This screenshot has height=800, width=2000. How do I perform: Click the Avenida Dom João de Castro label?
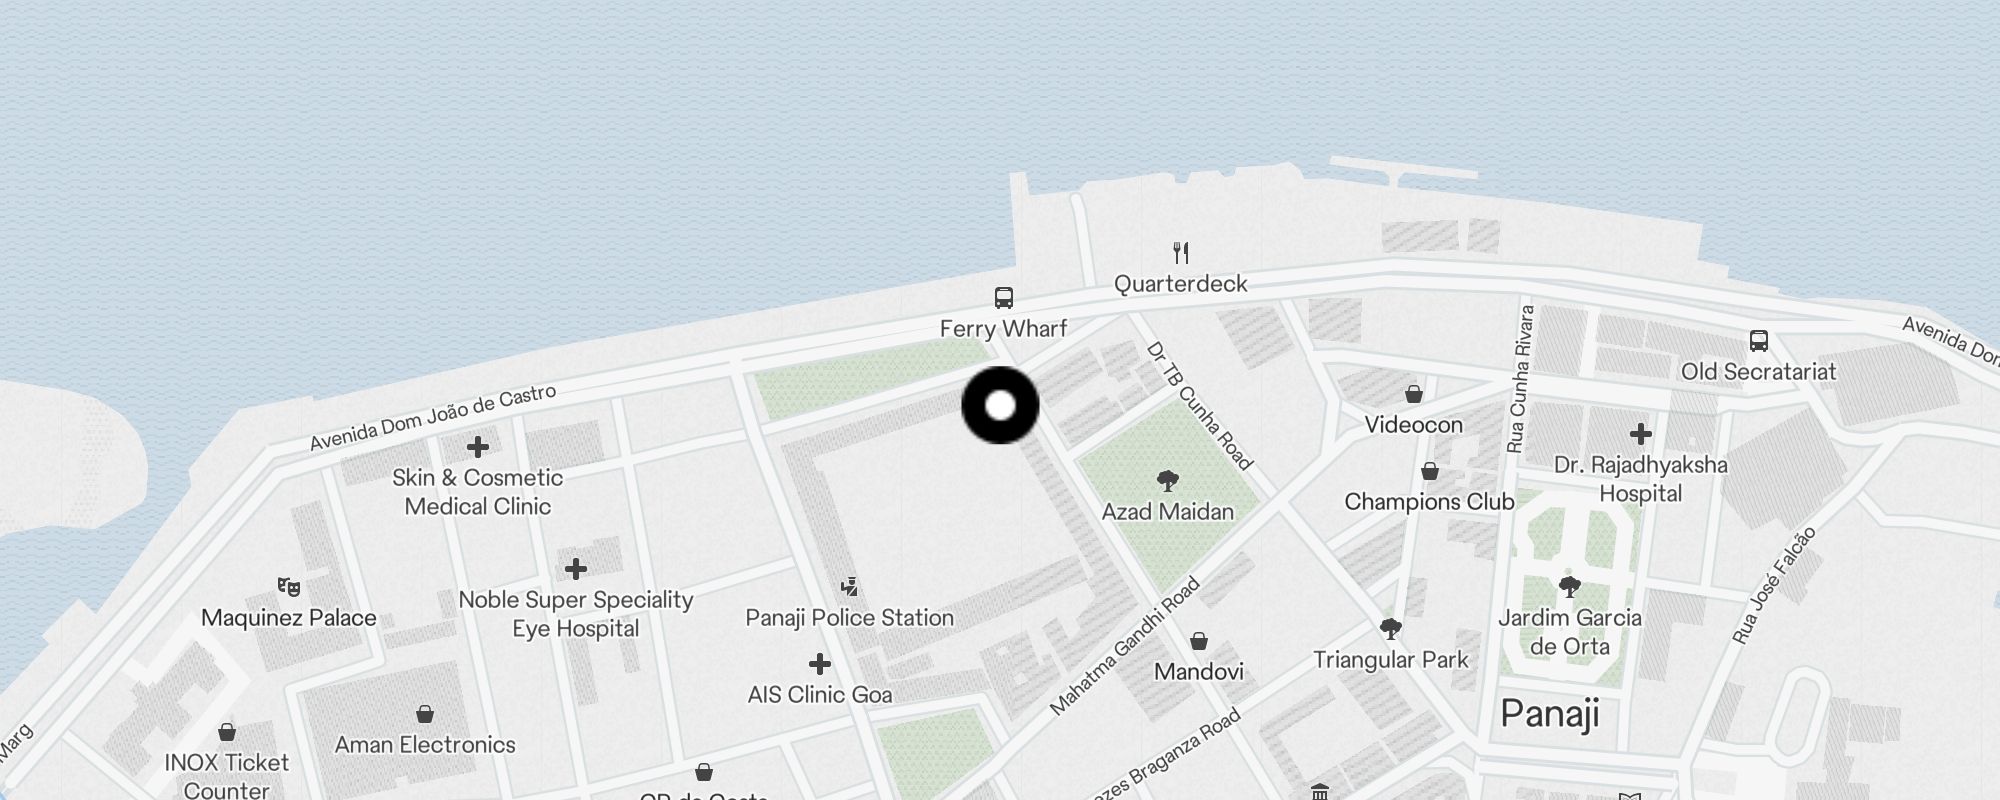tap(432, 418)
